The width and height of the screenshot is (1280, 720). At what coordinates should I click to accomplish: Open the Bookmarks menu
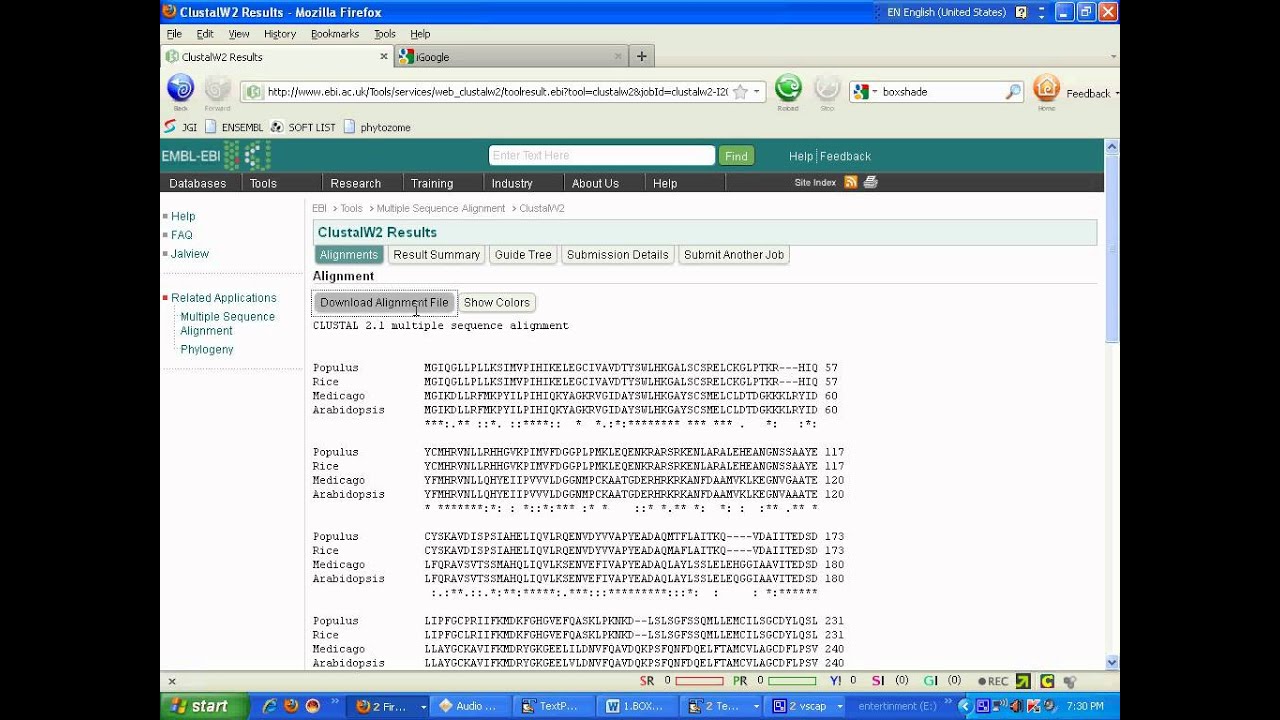(x=334, y=34)
